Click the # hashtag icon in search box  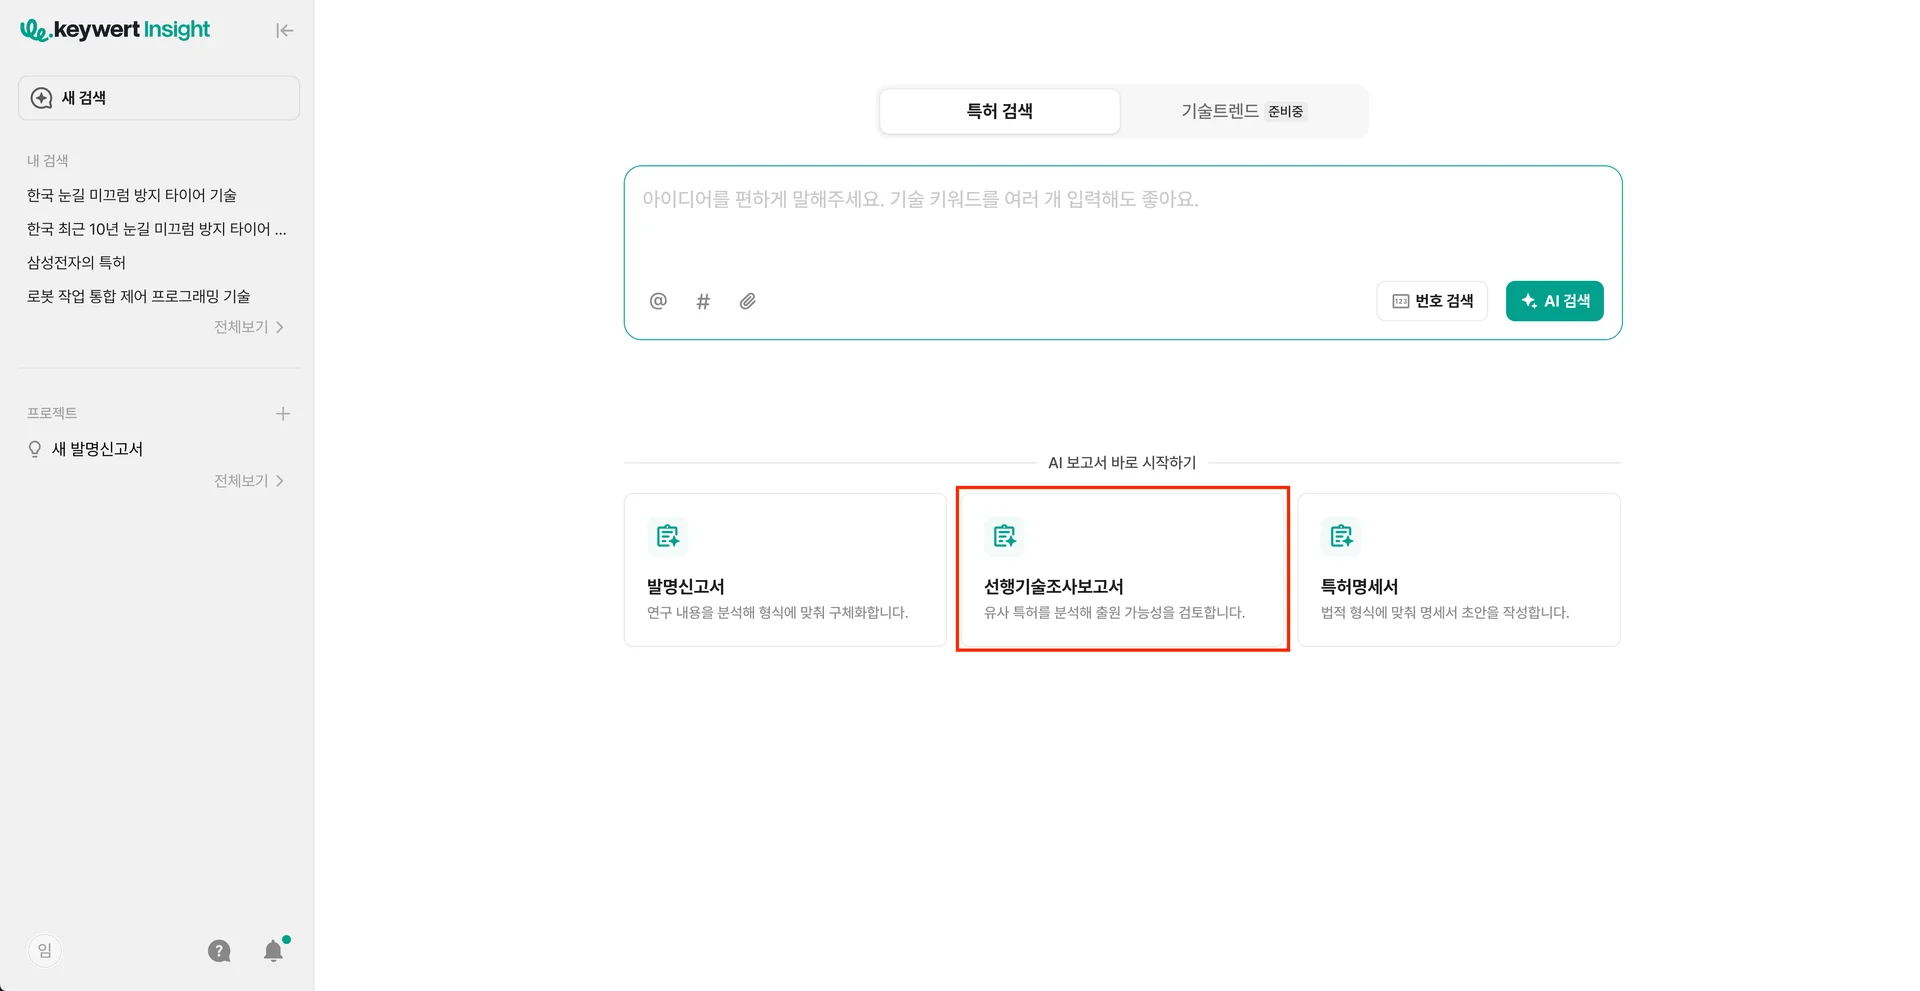point(703,301)
